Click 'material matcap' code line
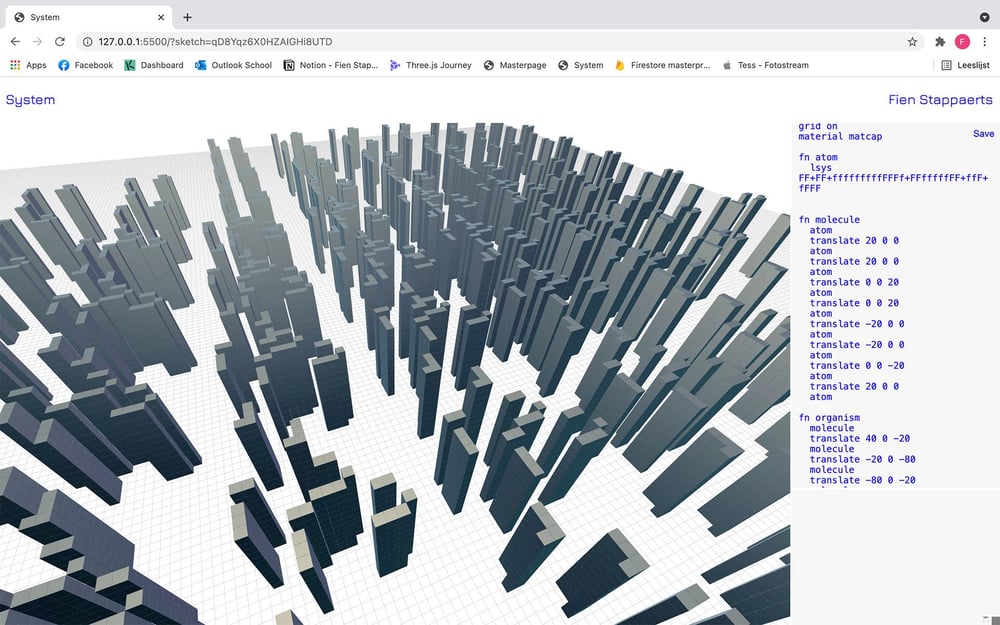 point(841,136)
